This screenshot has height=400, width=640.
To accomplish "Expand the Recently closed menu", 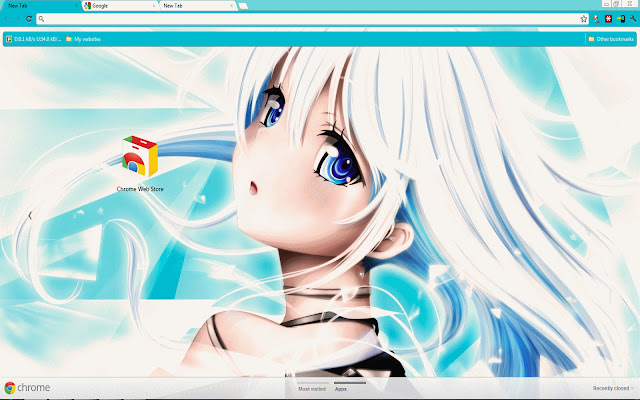I will (613, 388).
